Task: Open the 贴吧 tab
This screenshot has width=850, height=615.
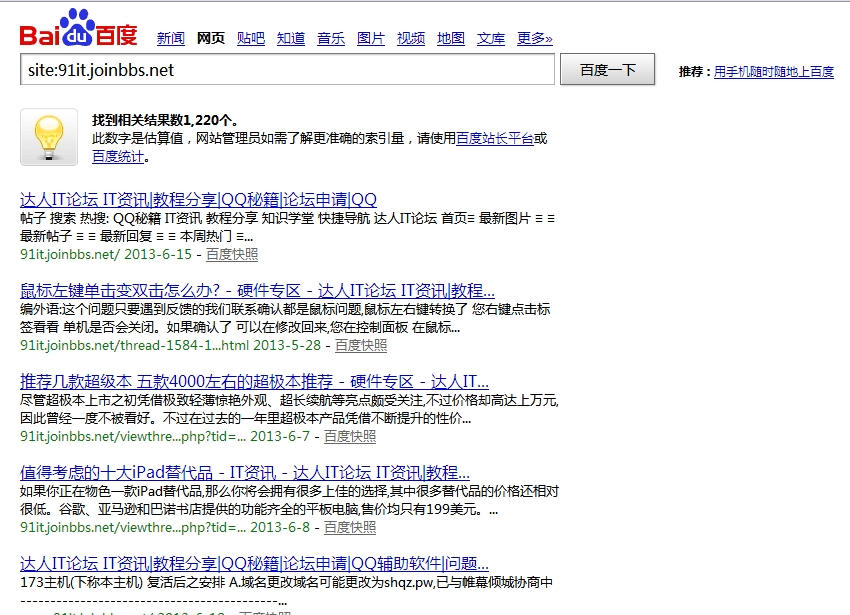Action: [251, 39]
